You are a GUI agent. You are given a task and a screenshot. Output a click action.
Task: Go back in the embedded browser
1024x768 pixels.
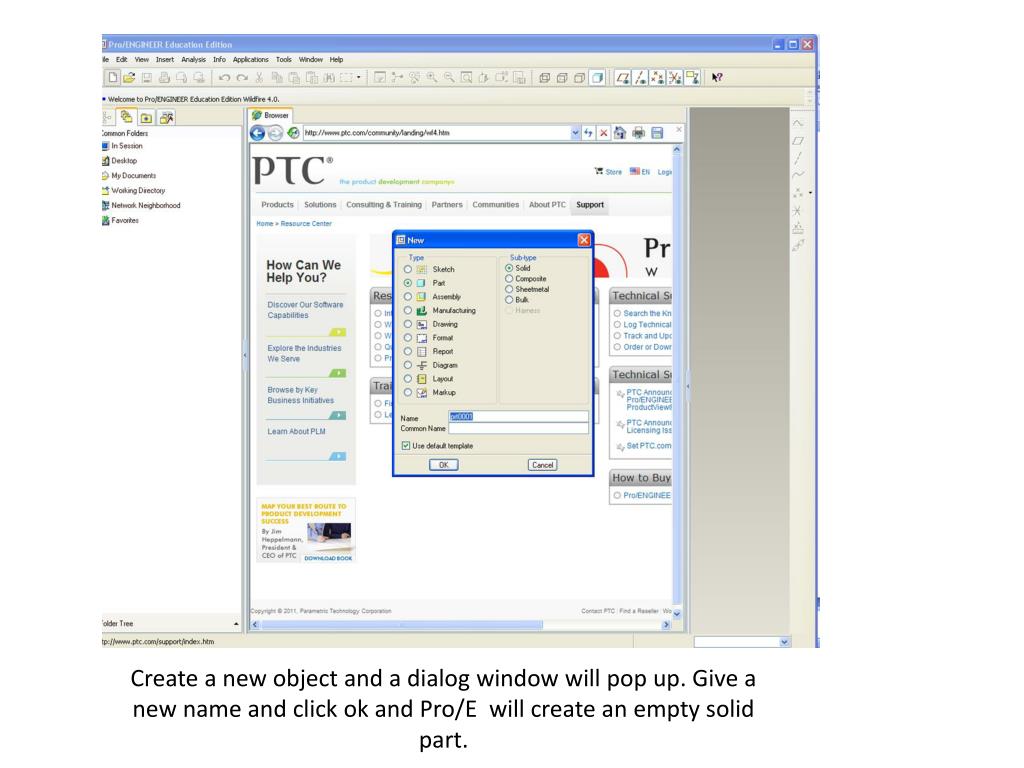(x=257, y=133)
